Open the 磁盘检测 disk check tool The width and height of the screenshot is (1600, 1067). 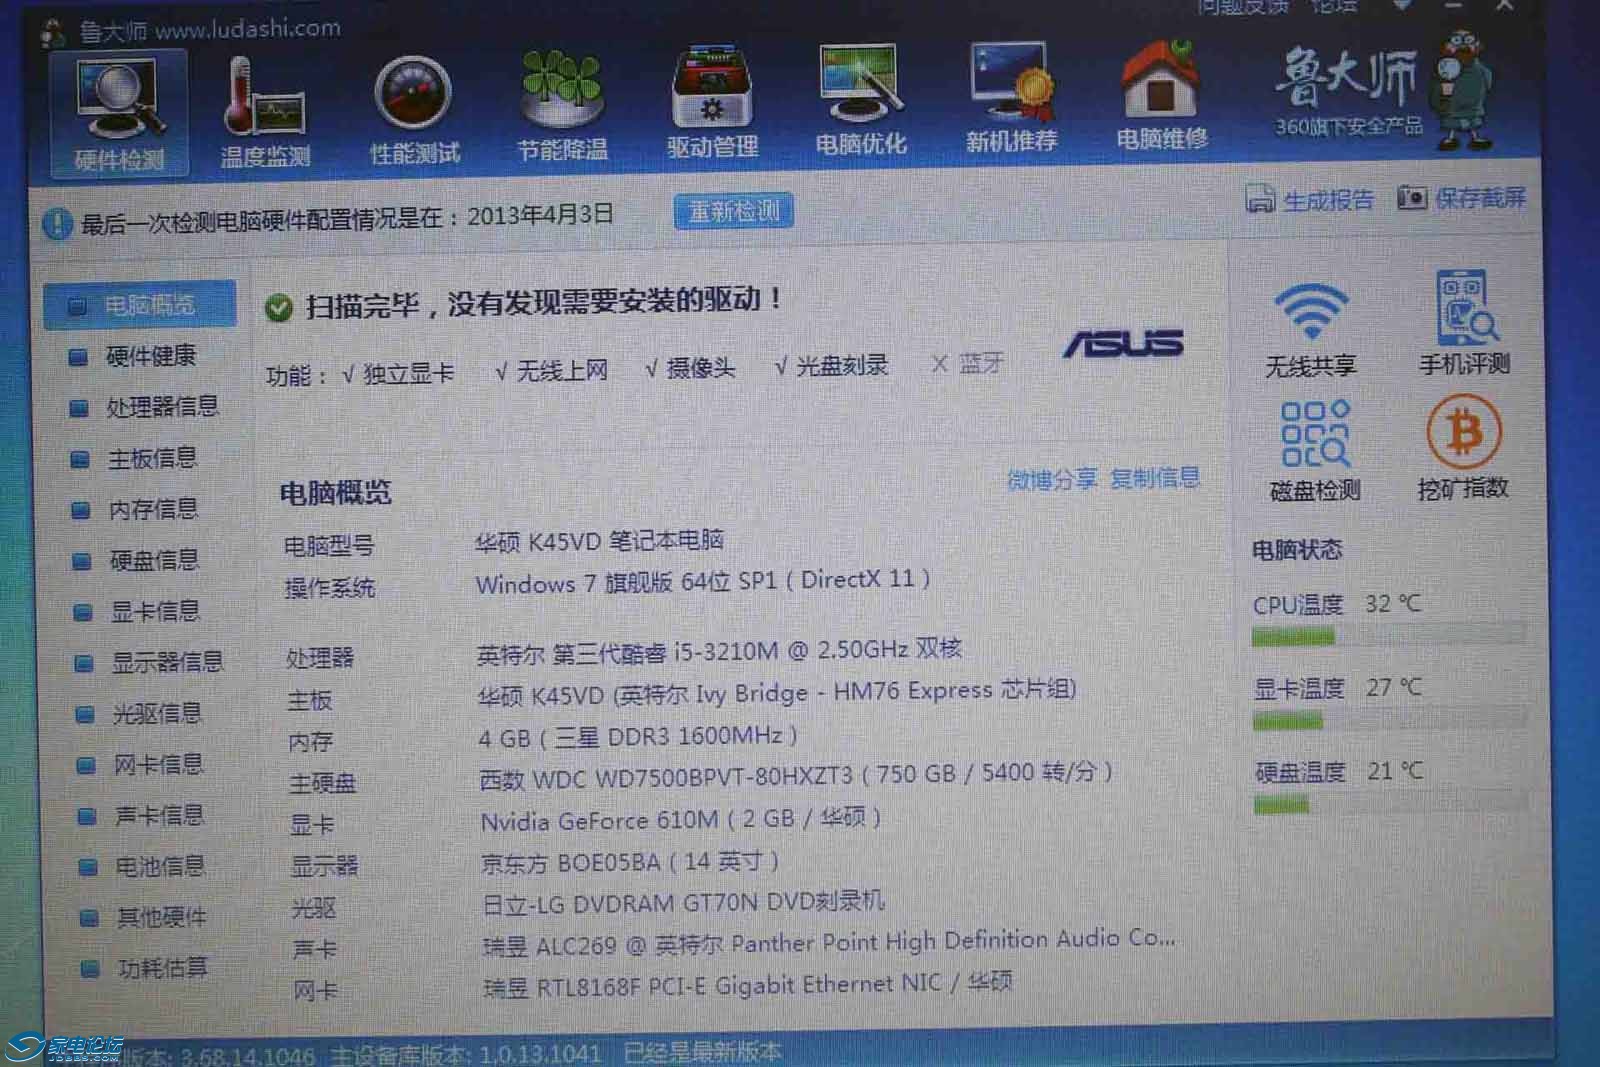(x=1315, y=450)
